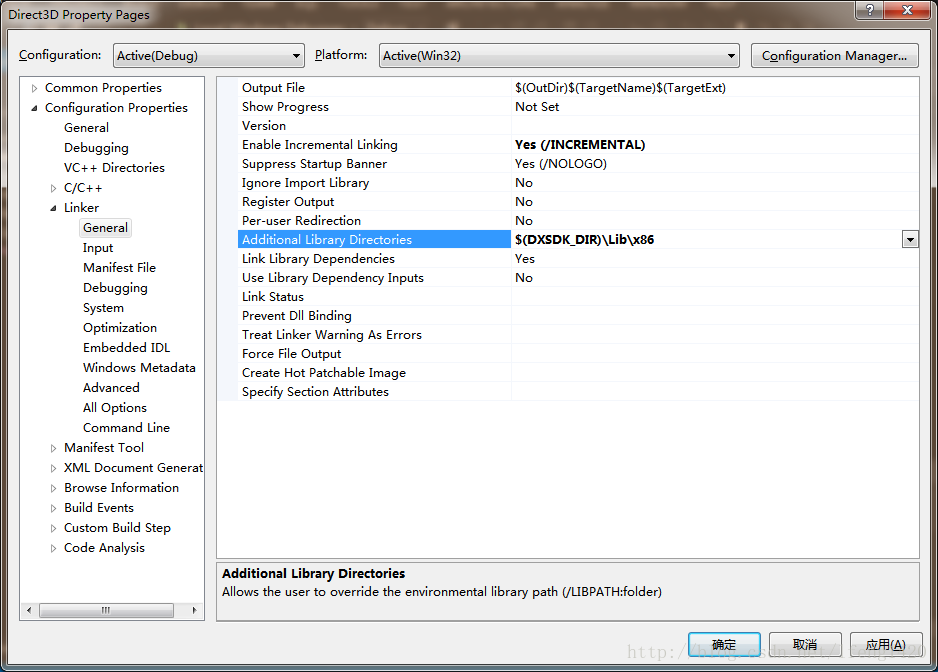The image size is (938, 672).
Task: Edit the $(DXSDK_DIR)\Lib\x86 value field
Action: tap(707, 240)
